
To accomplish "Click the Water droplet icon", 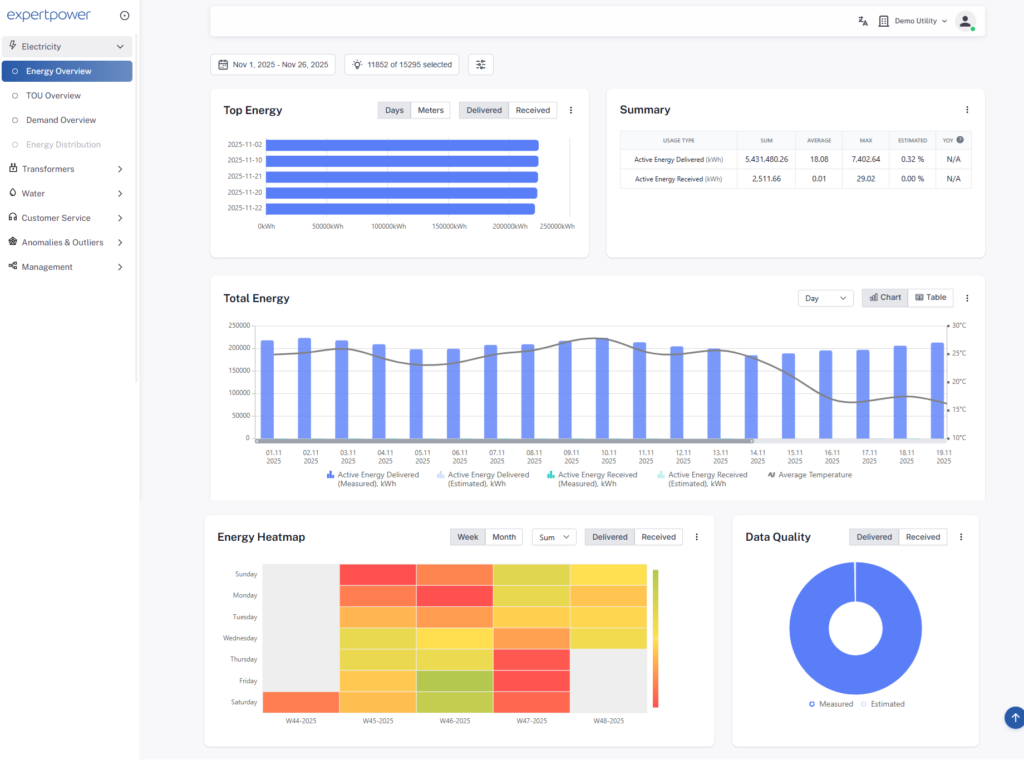I will click(x=12, y=193).
